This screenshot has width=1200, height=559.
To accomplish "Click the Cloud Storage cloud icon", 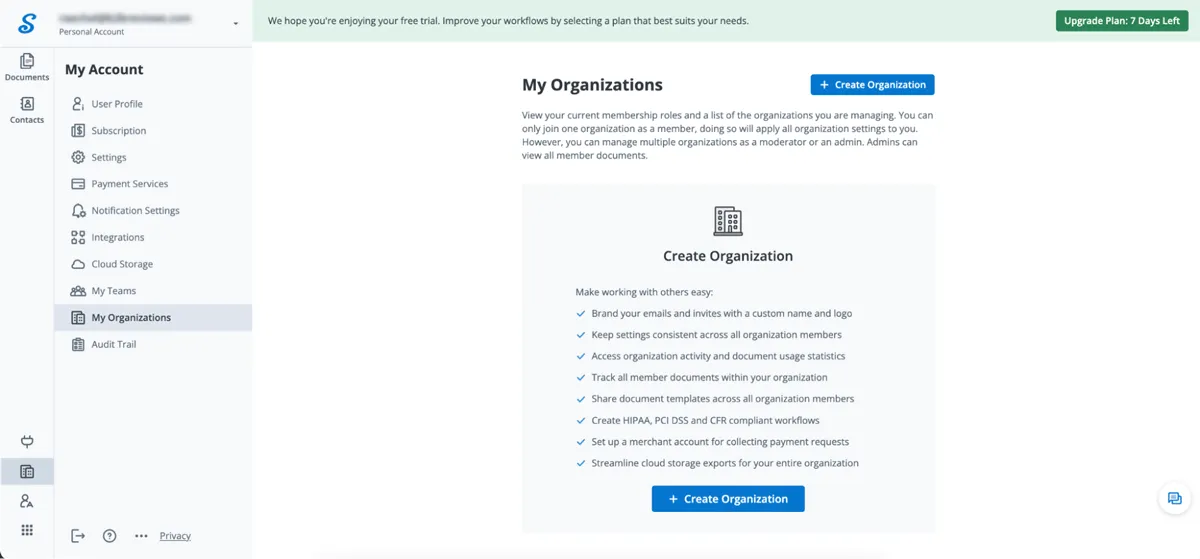I will click(78, 264).
